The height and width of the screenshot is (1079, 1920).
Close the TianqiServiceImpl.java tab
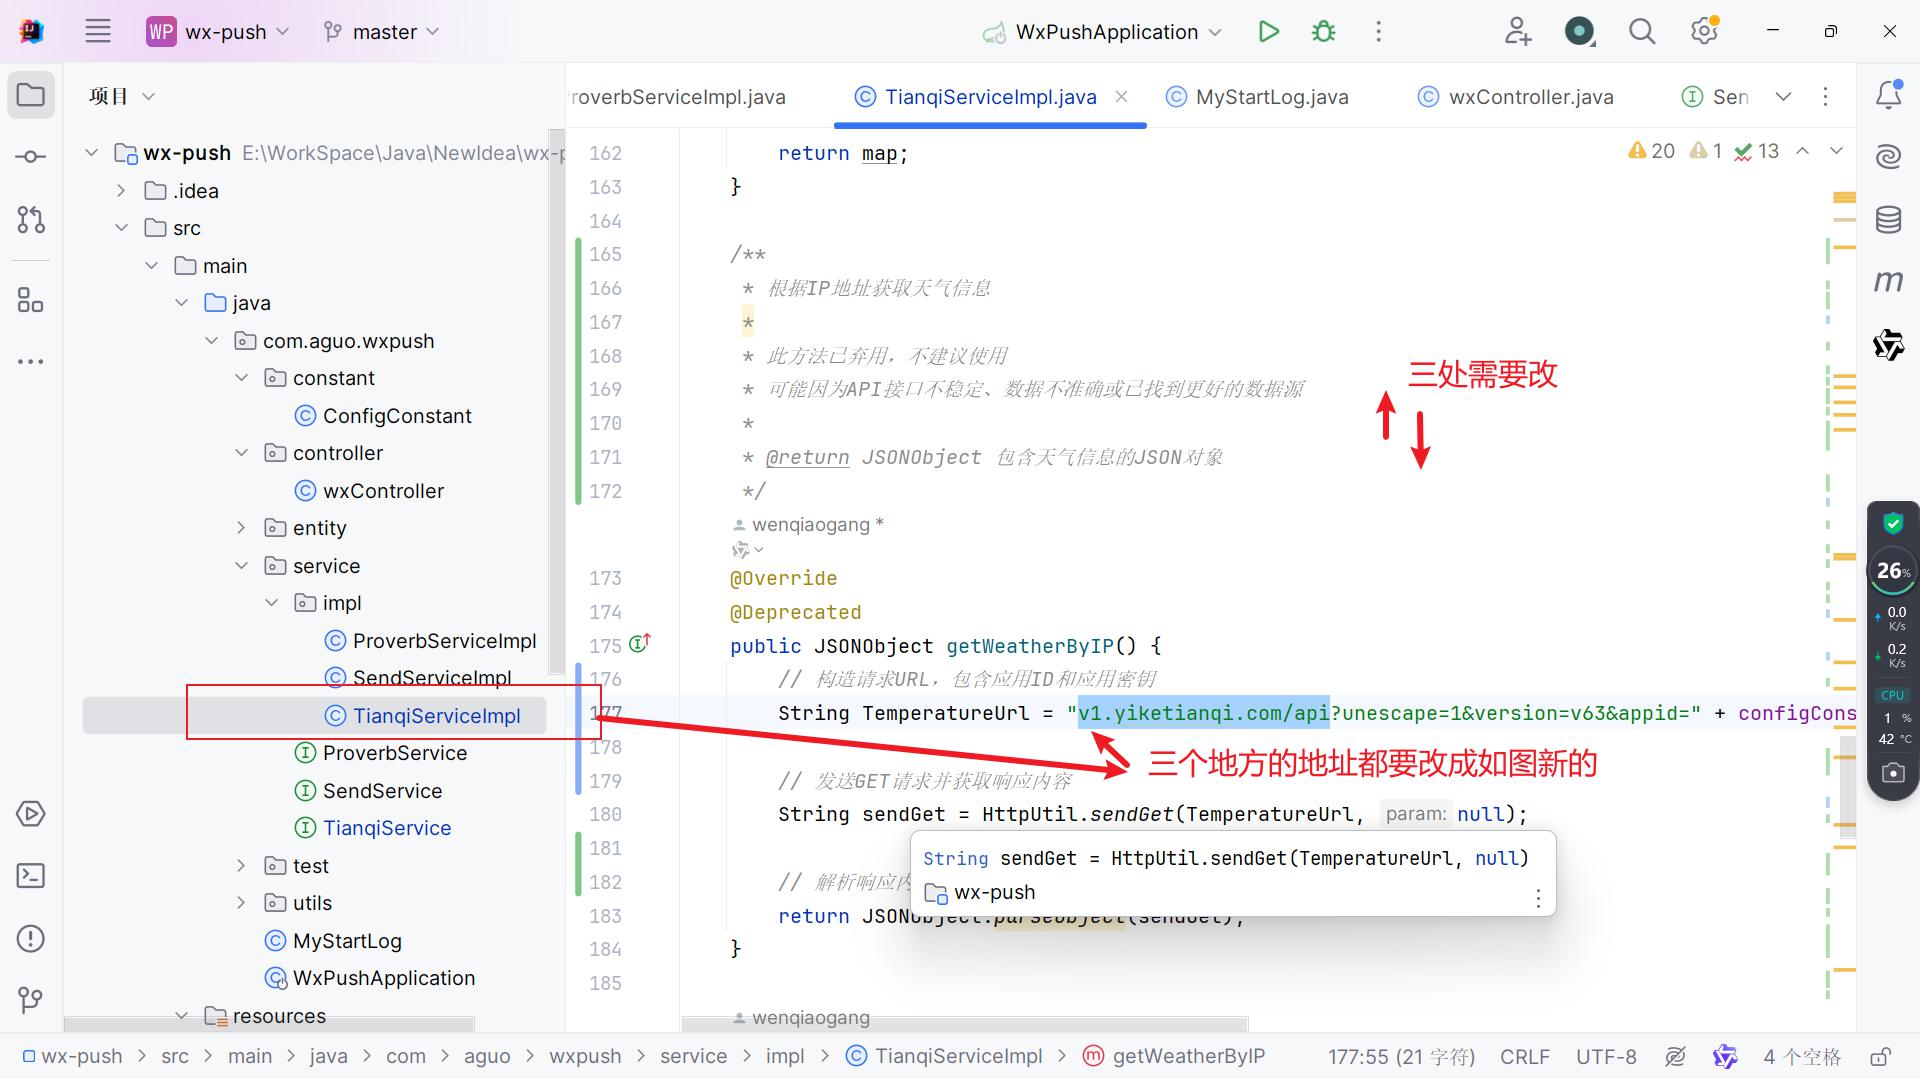click(1122, 96)
